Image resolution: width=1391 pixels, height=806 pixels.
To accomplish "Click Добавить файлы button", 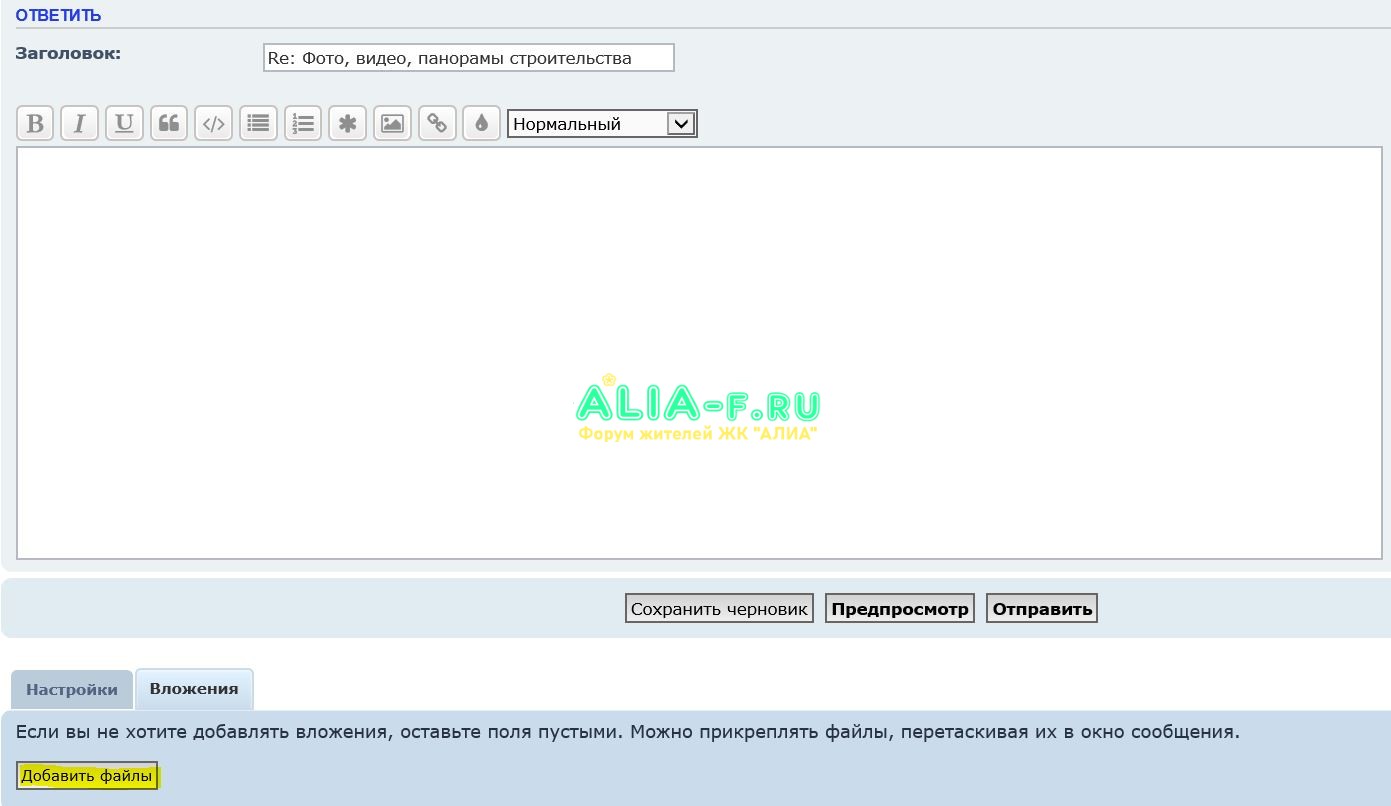I will [x=87, y=776].
